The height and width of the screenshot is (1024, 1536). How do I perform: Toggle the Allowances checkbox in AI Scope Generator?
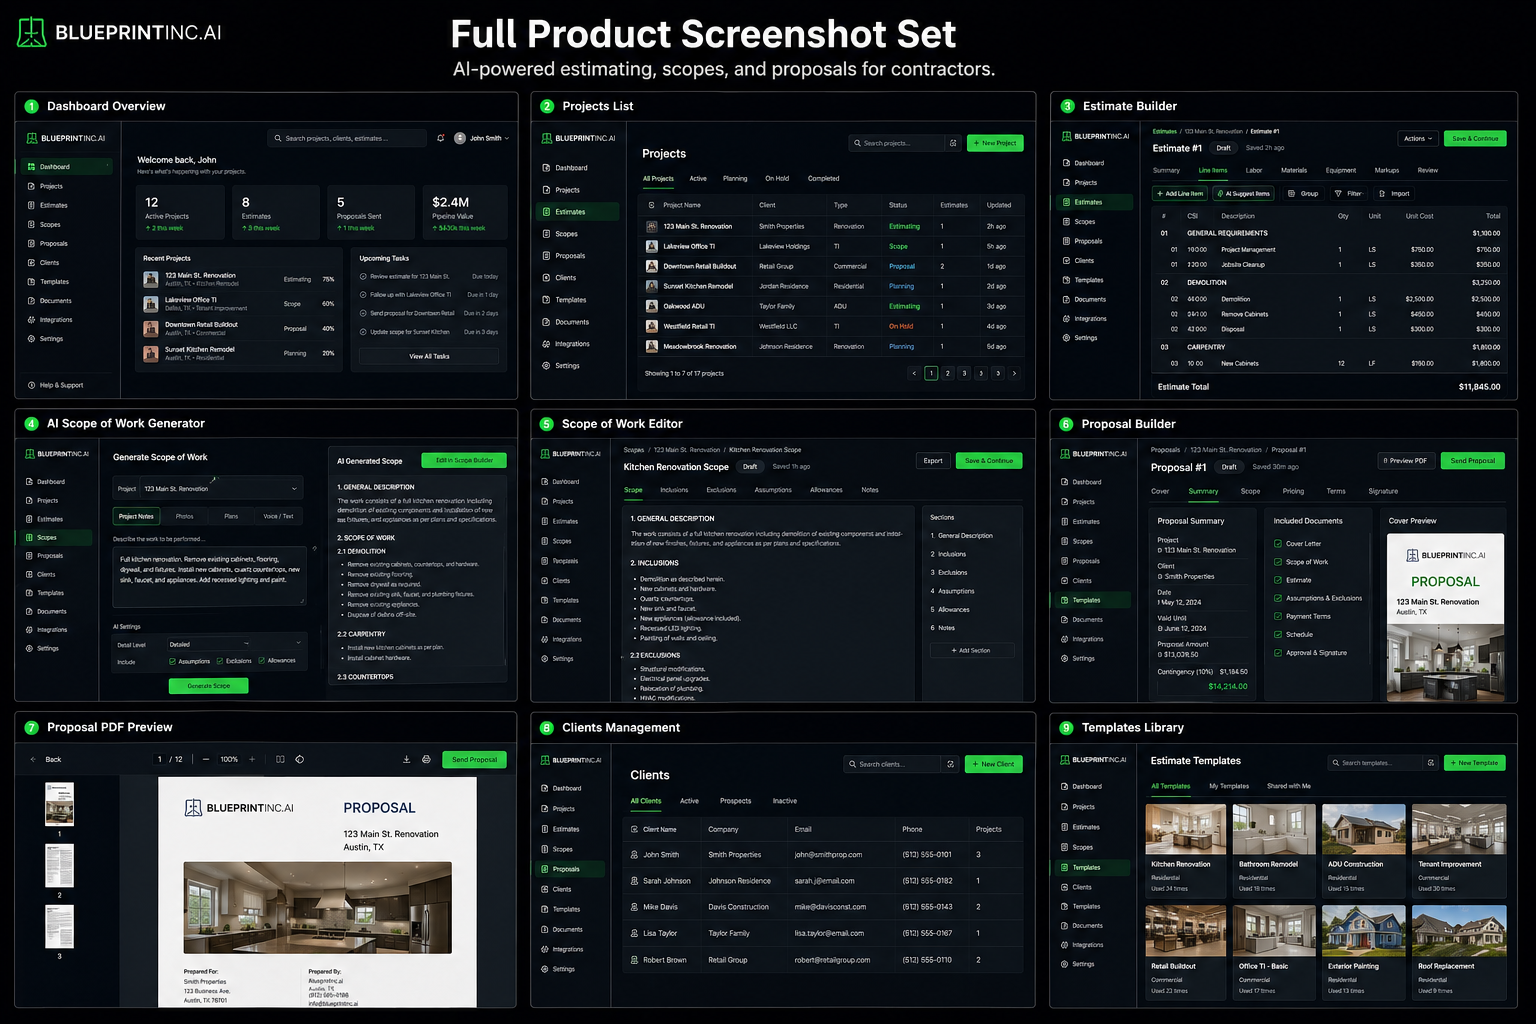tap(262, 661)
